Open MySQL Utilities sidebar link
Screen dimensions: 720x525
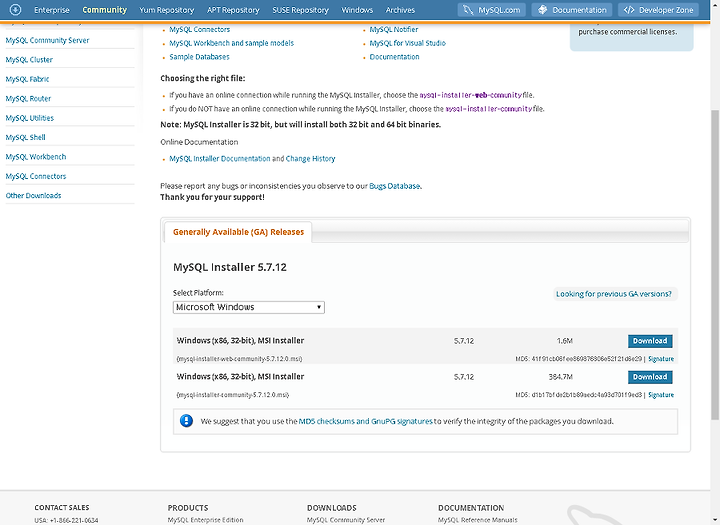(29, 118)
